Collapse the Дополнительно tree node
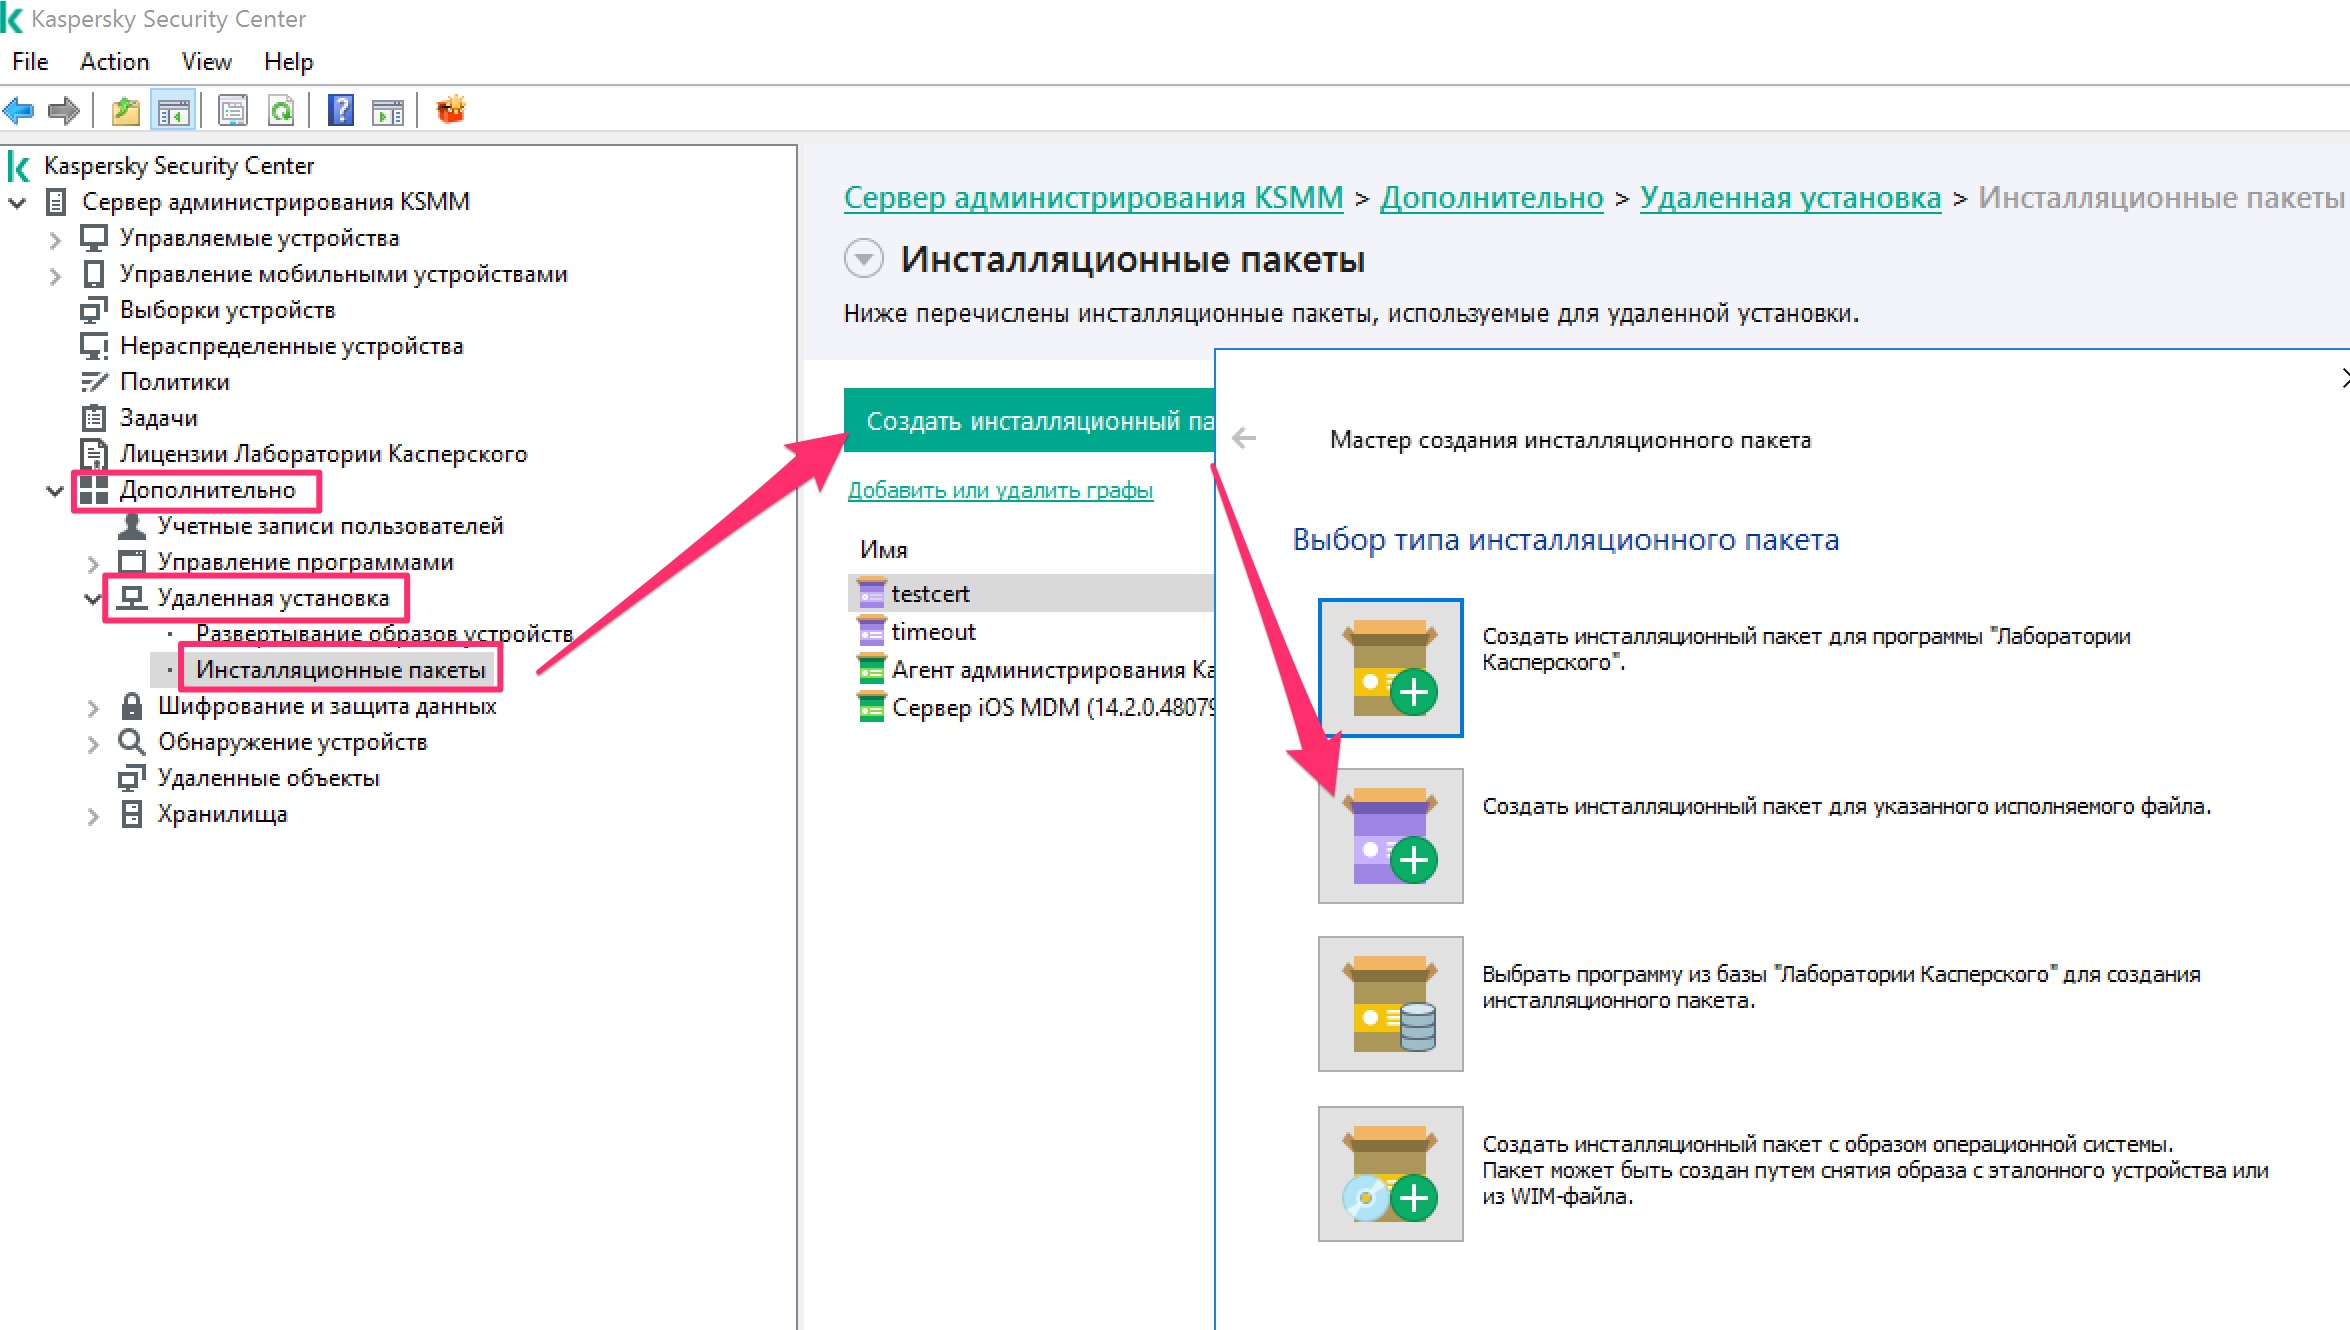 (x=55, y=490)
